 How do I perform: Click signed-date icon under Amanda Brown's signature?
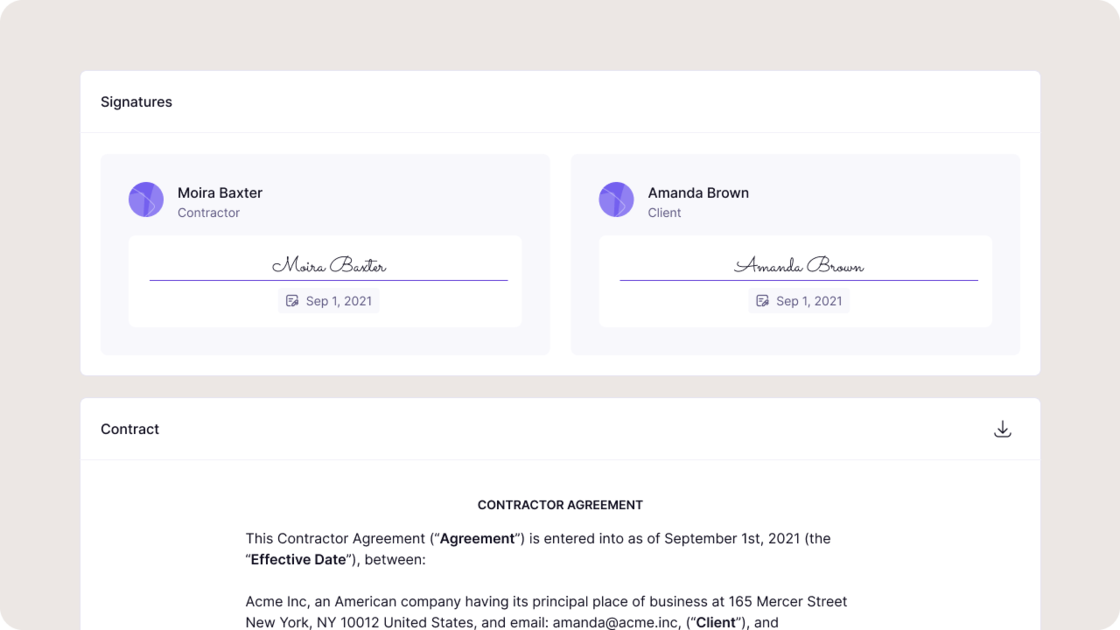pos(762,301)
